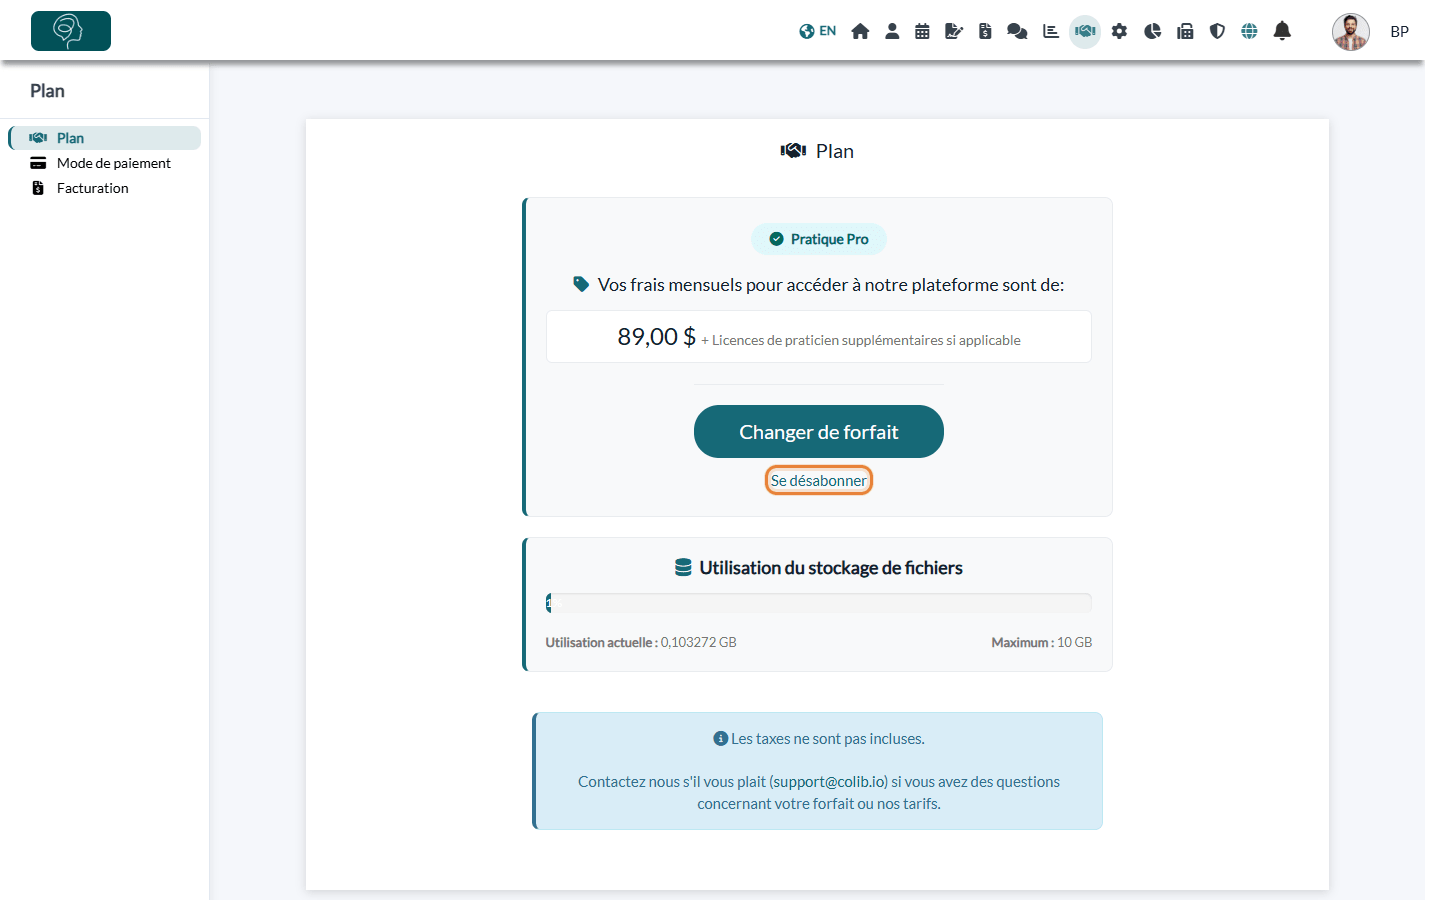Select Plan in the sidebar
Image resolution: width=1440 pixels, height=900 pixels.
(x=105, y=138)
